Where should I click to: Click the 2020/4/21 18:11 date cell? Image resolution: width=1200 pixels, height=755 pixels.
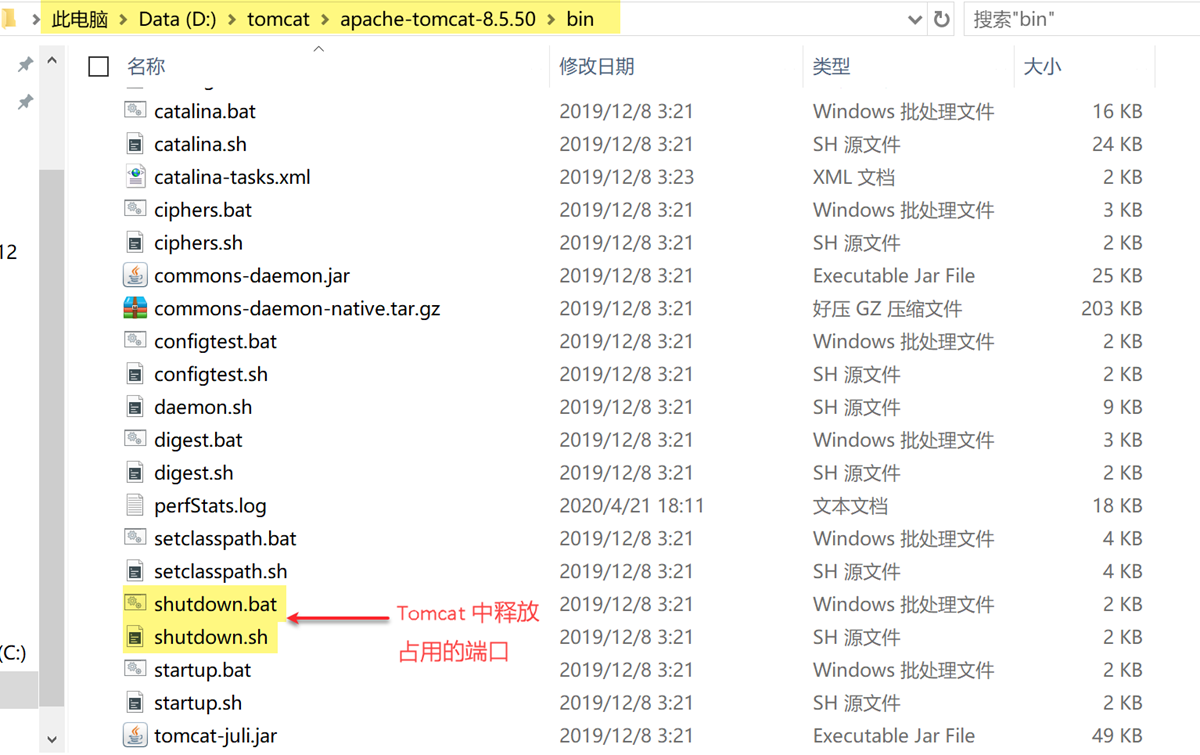pyautogui.click(x=632, y=506)
